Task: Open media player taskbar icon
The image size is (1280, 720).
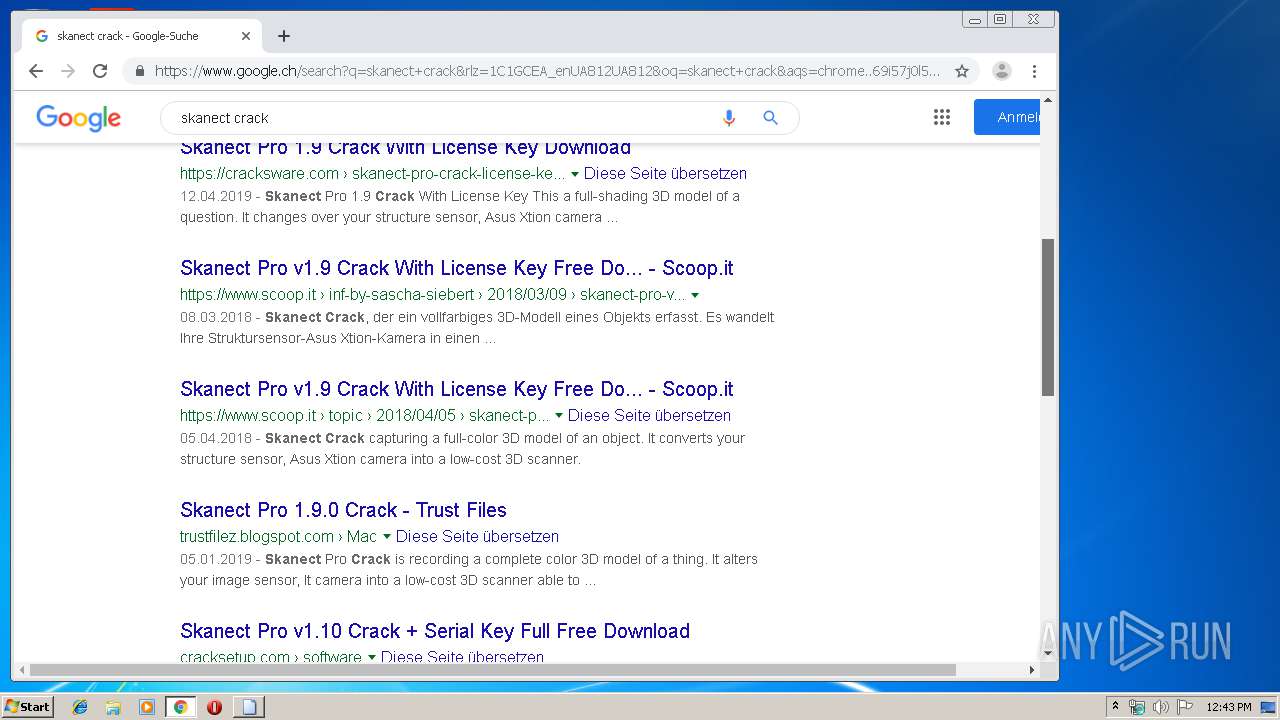Action: (147, 707)
